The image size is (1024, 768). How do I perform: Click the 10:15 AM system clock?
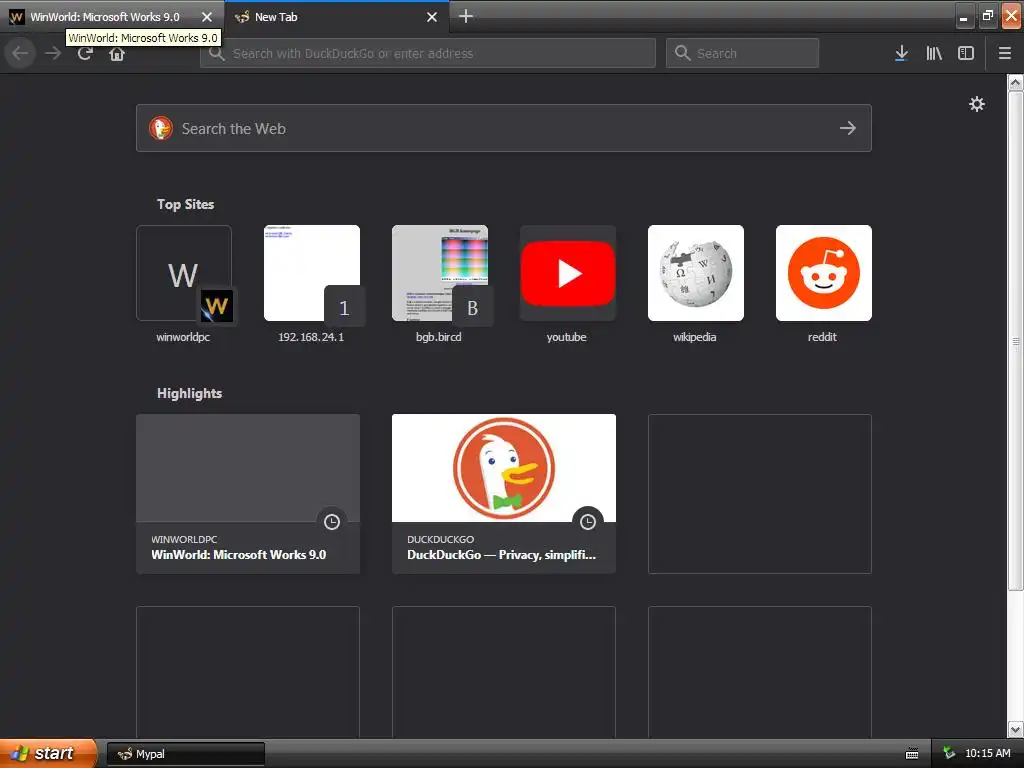click(x=987, y=754)
